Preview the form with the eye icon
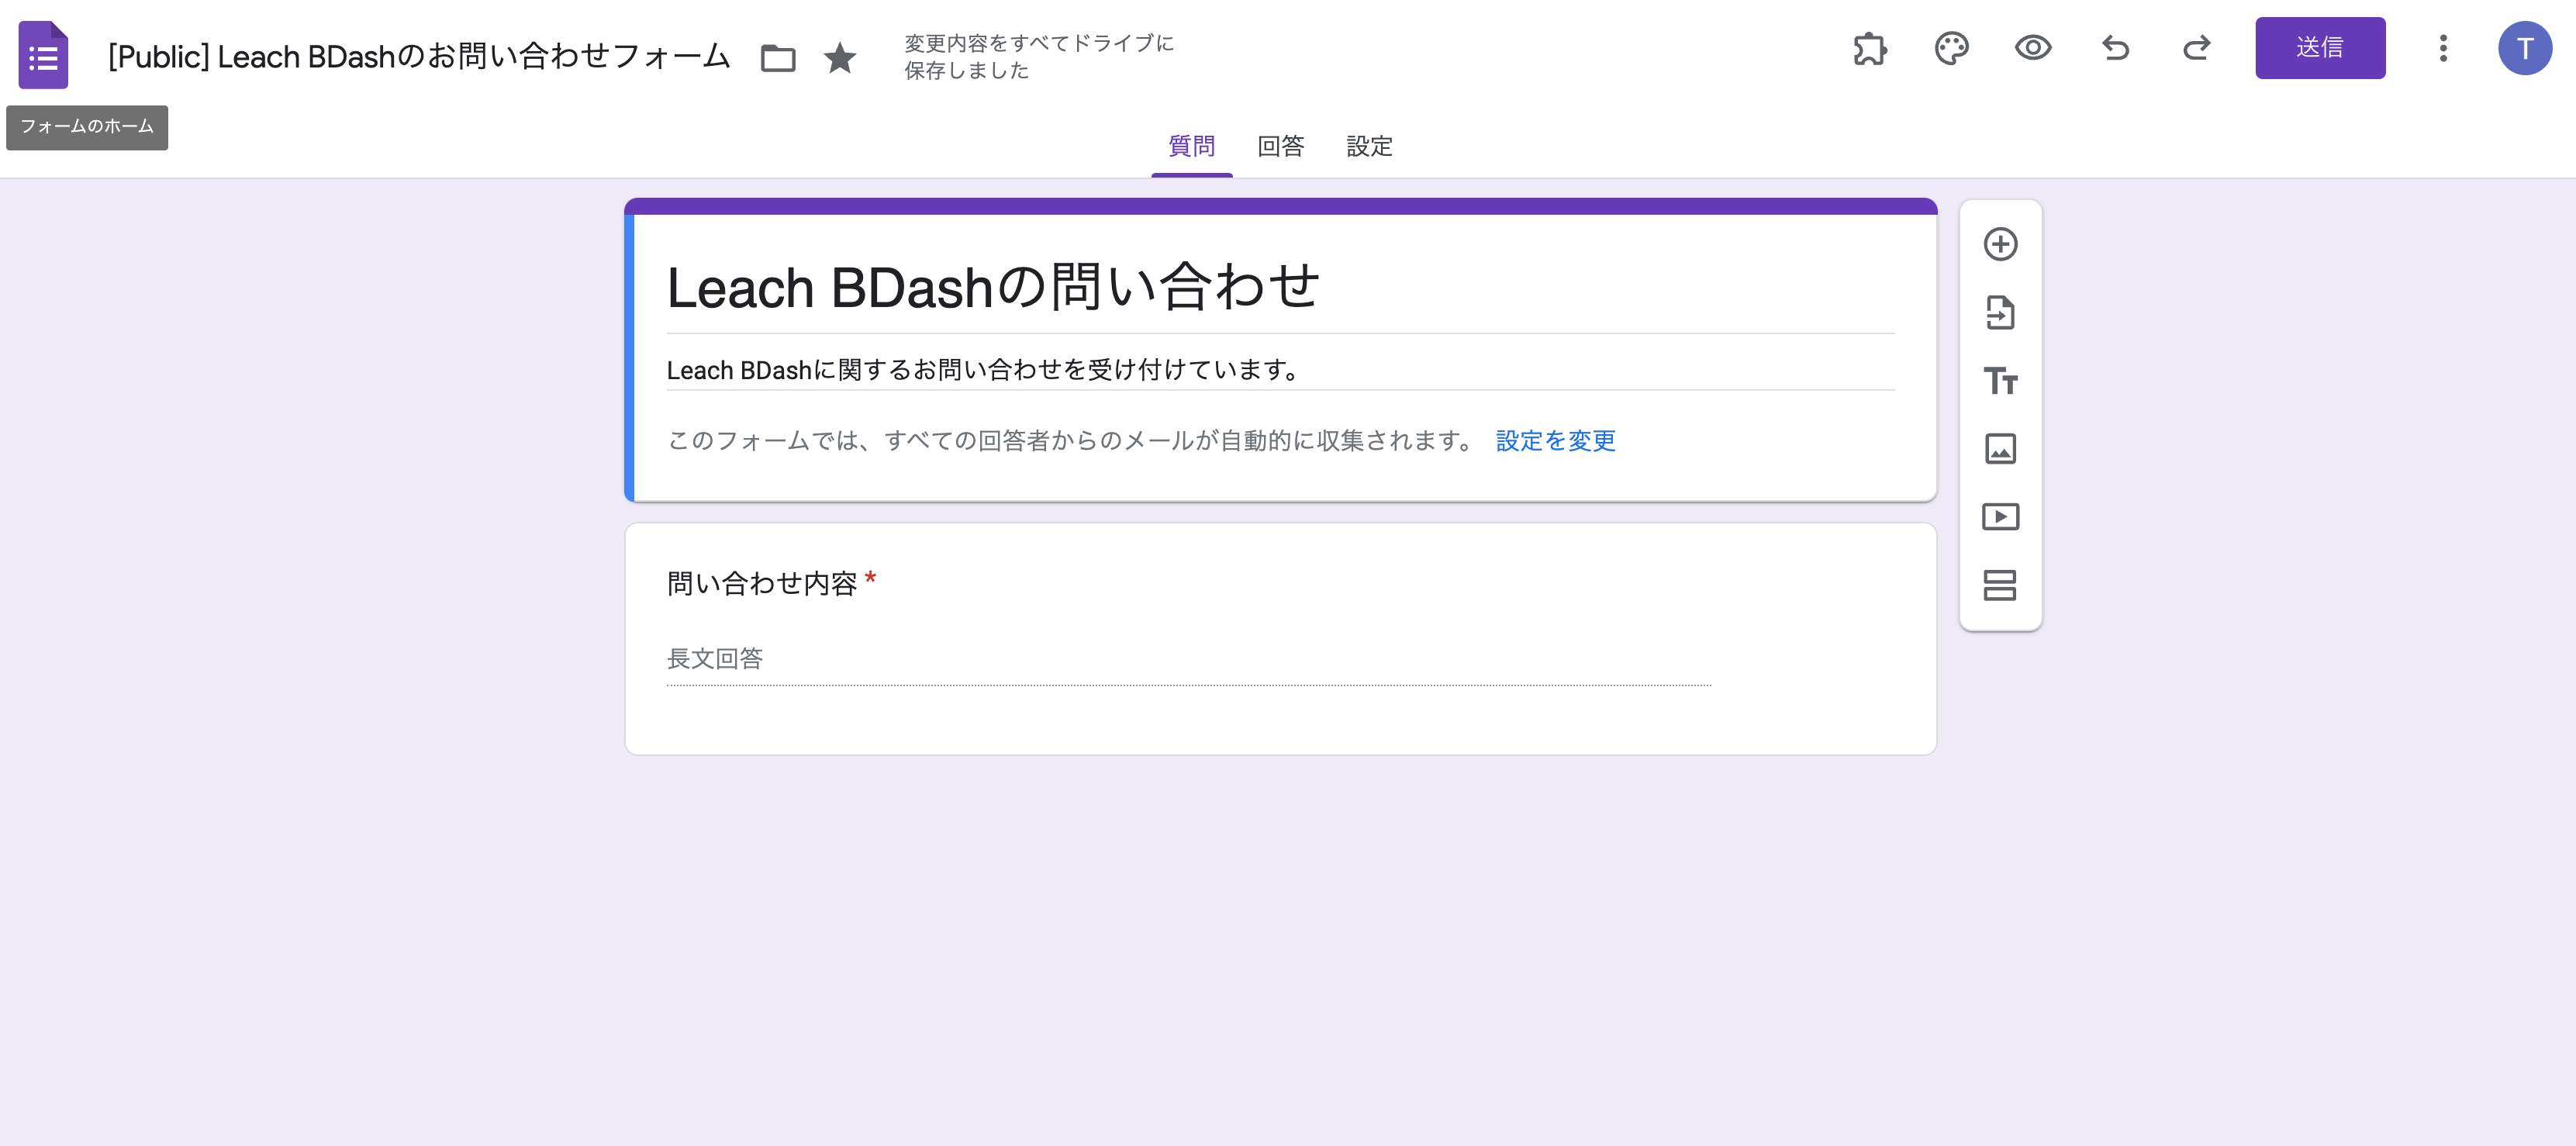Viewport: 2576px width, 1146px height. (x=2035, y=49)
